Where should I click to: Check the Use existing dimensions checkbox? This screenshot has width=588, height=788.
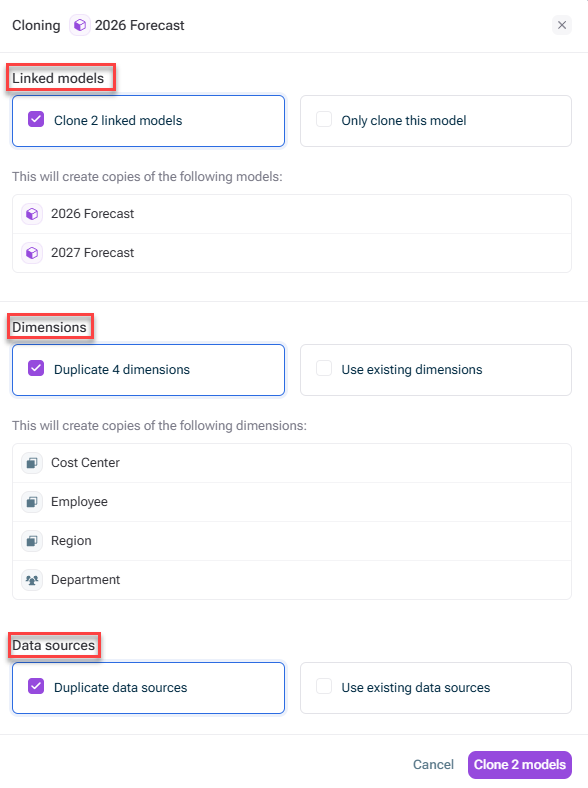click(x=324, y=368)
